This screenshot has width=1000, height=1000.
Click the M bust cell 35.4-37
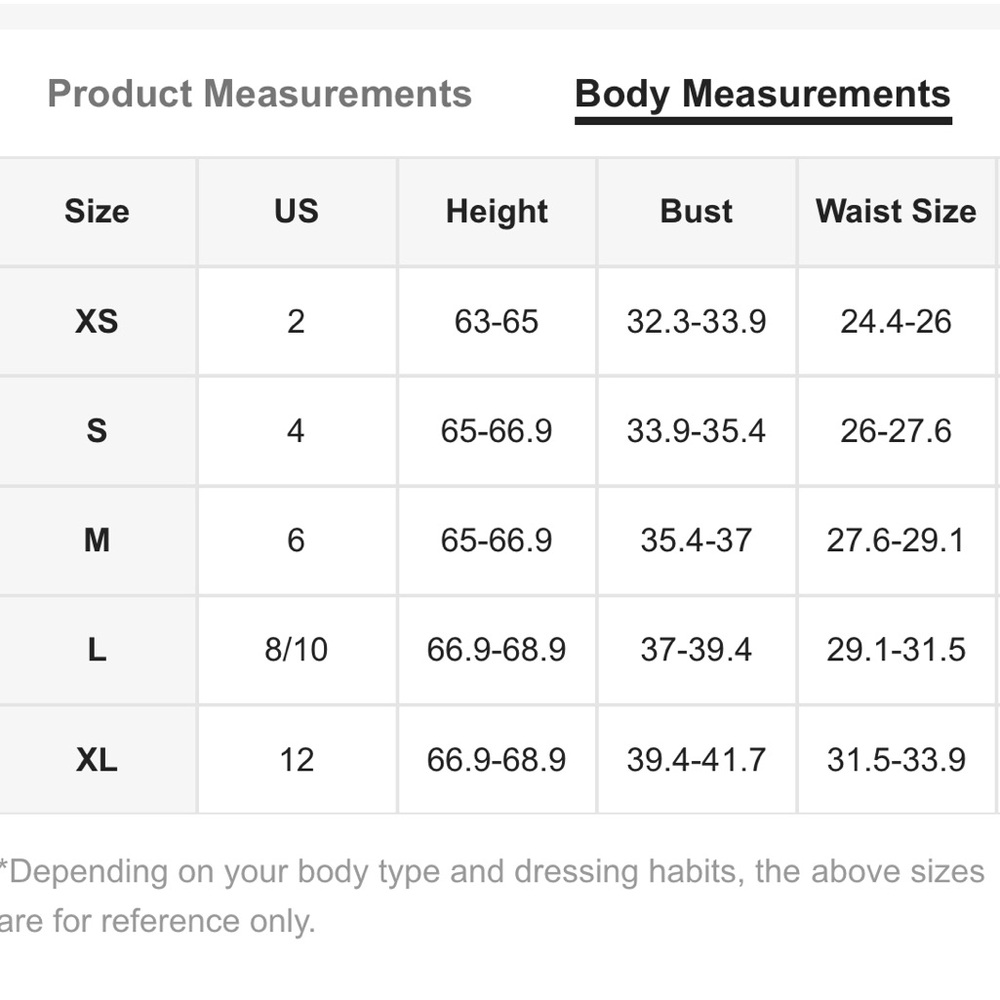click(x=696, y=540)
